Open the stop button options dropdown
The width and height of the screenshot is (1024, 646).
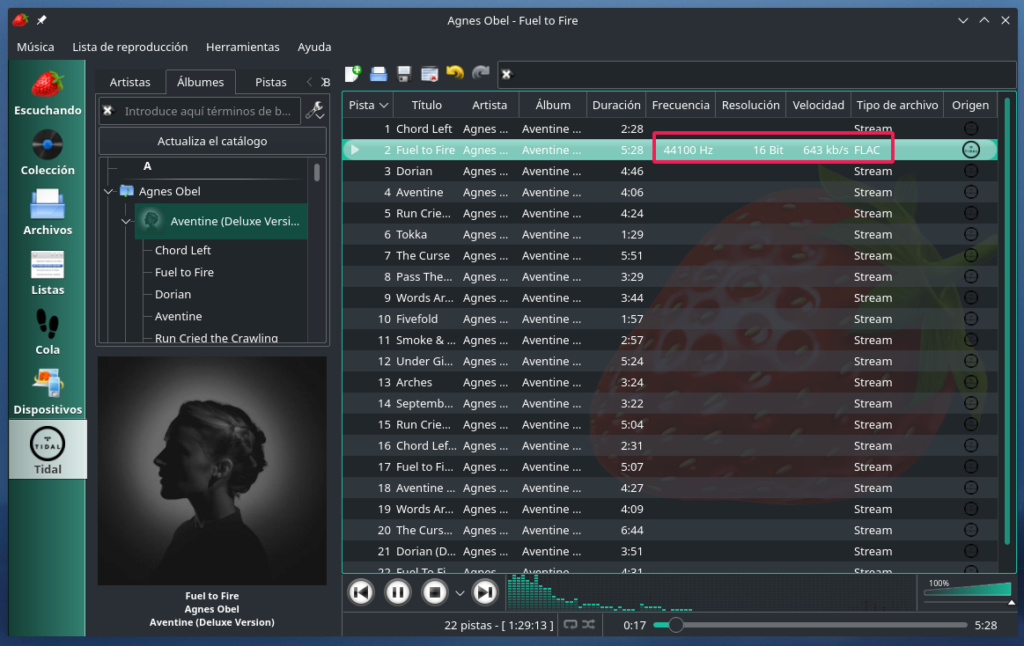(460, 593)
